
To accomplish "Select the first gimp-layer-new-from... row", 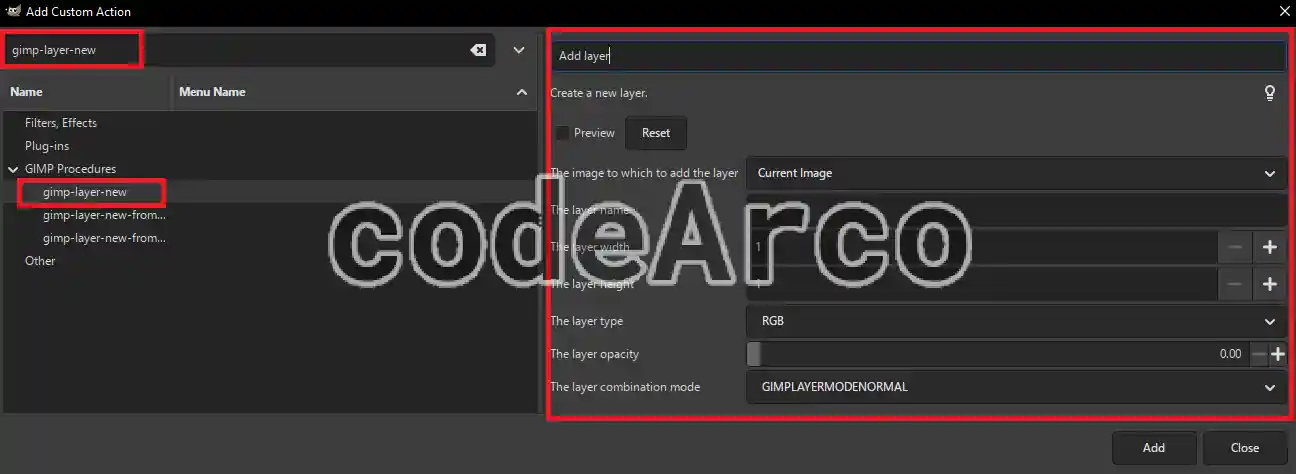I will tap(270, 215).
